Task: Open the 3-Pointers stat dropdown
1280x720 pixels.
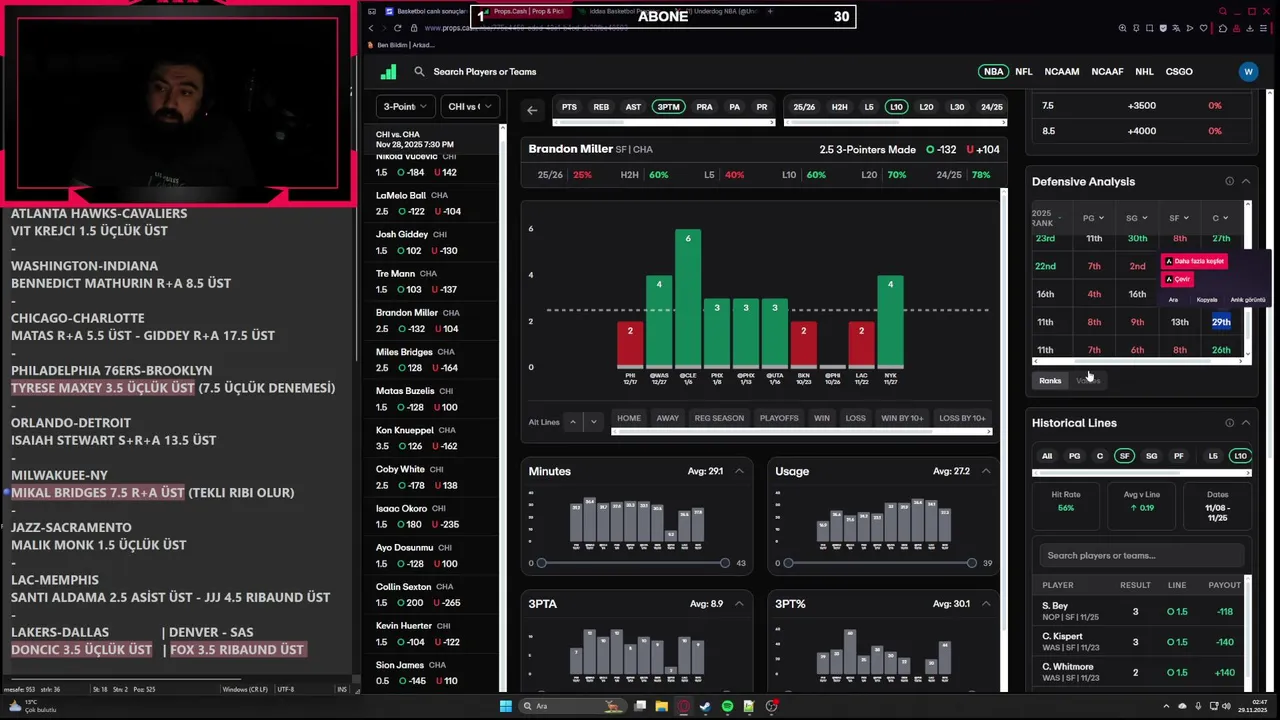Action: click(405, 106)
